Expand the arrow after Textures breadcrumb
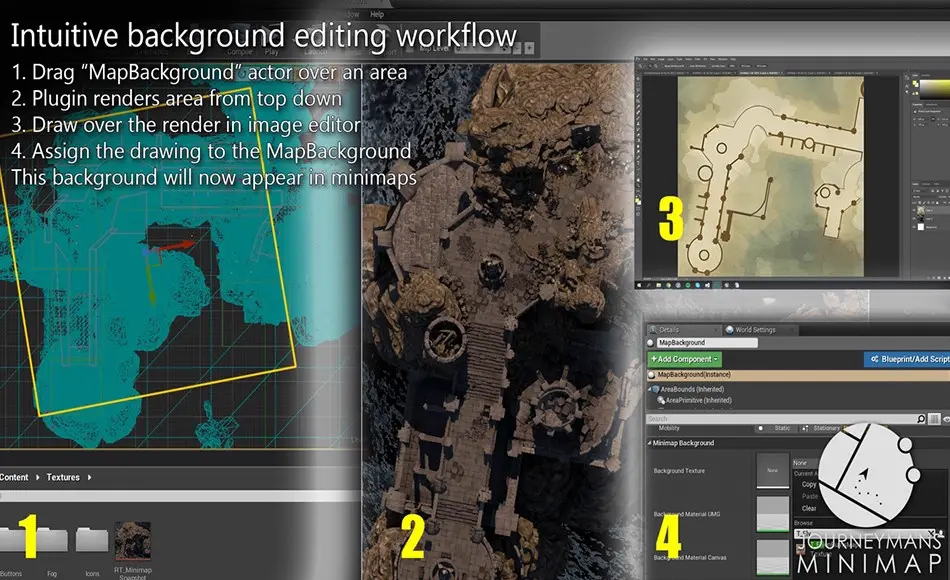Viewport: 950px width, 580px height. pos(90,478)
